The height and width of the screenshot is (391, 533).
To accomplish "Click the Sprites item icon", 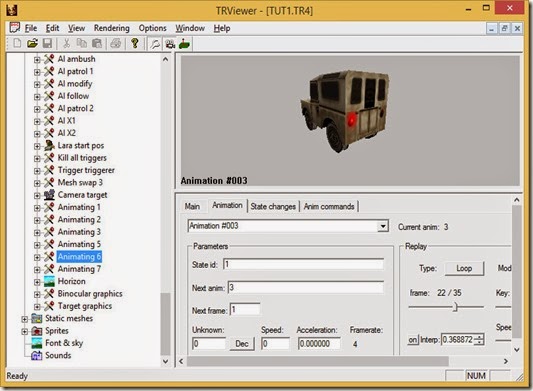I will (36, 331).
